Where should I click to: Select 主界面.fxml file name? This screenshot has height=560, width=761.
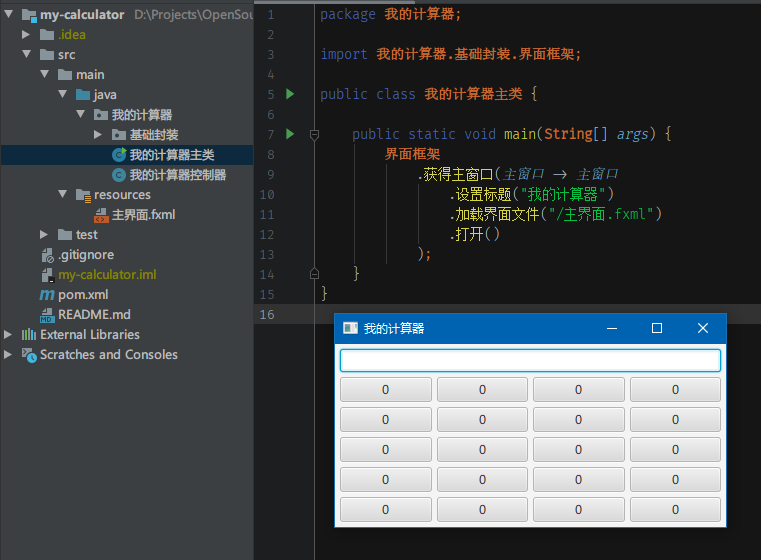click(x=143, y=214)
